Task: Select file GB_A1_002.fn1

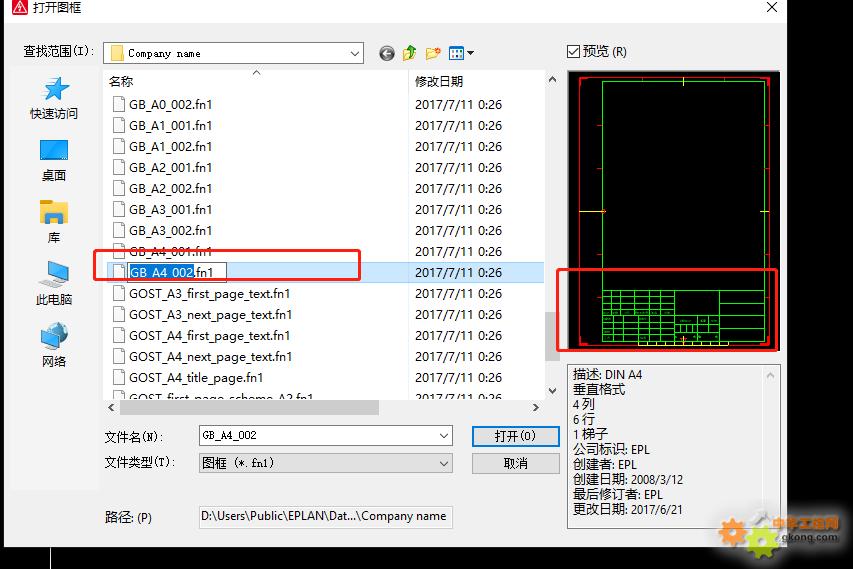Action: click(x=170, y=147)
